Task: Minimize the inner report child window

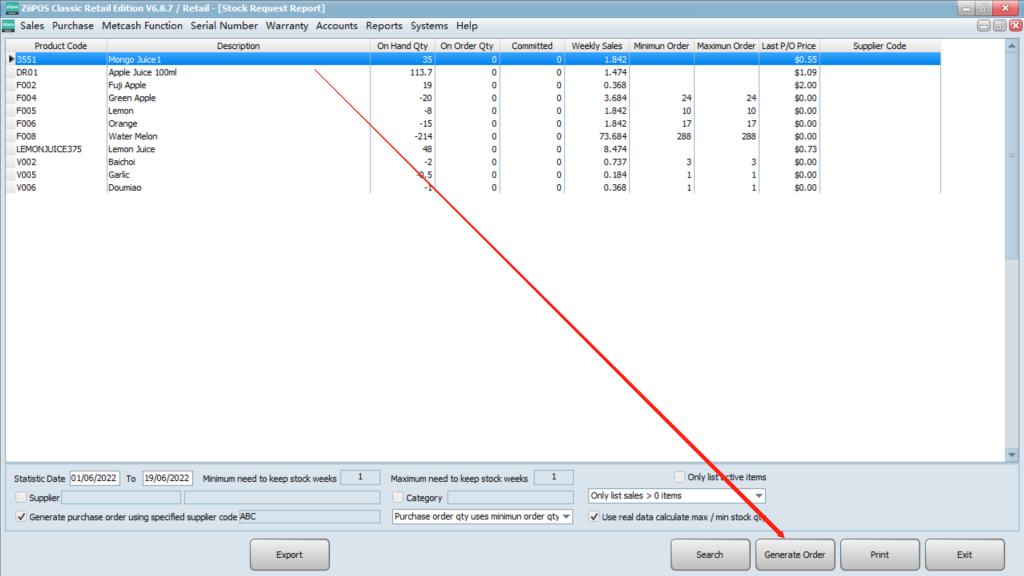Action: [985, 26]
